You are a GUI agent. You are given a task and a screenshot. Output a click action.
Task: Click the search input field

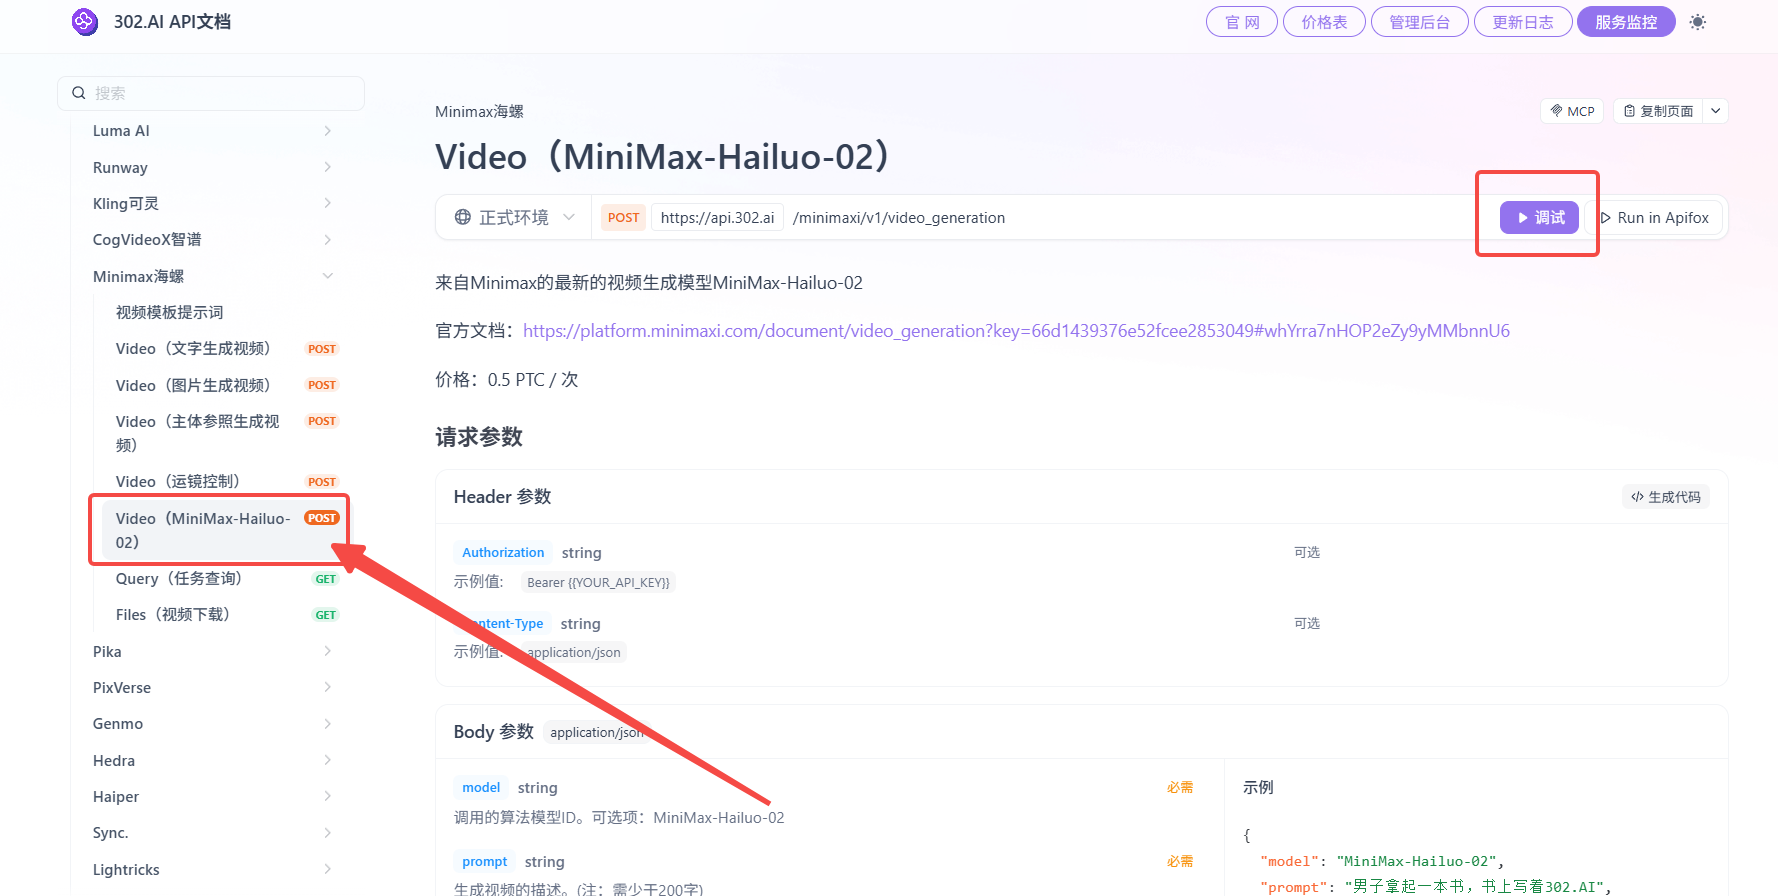pos(211,93)
